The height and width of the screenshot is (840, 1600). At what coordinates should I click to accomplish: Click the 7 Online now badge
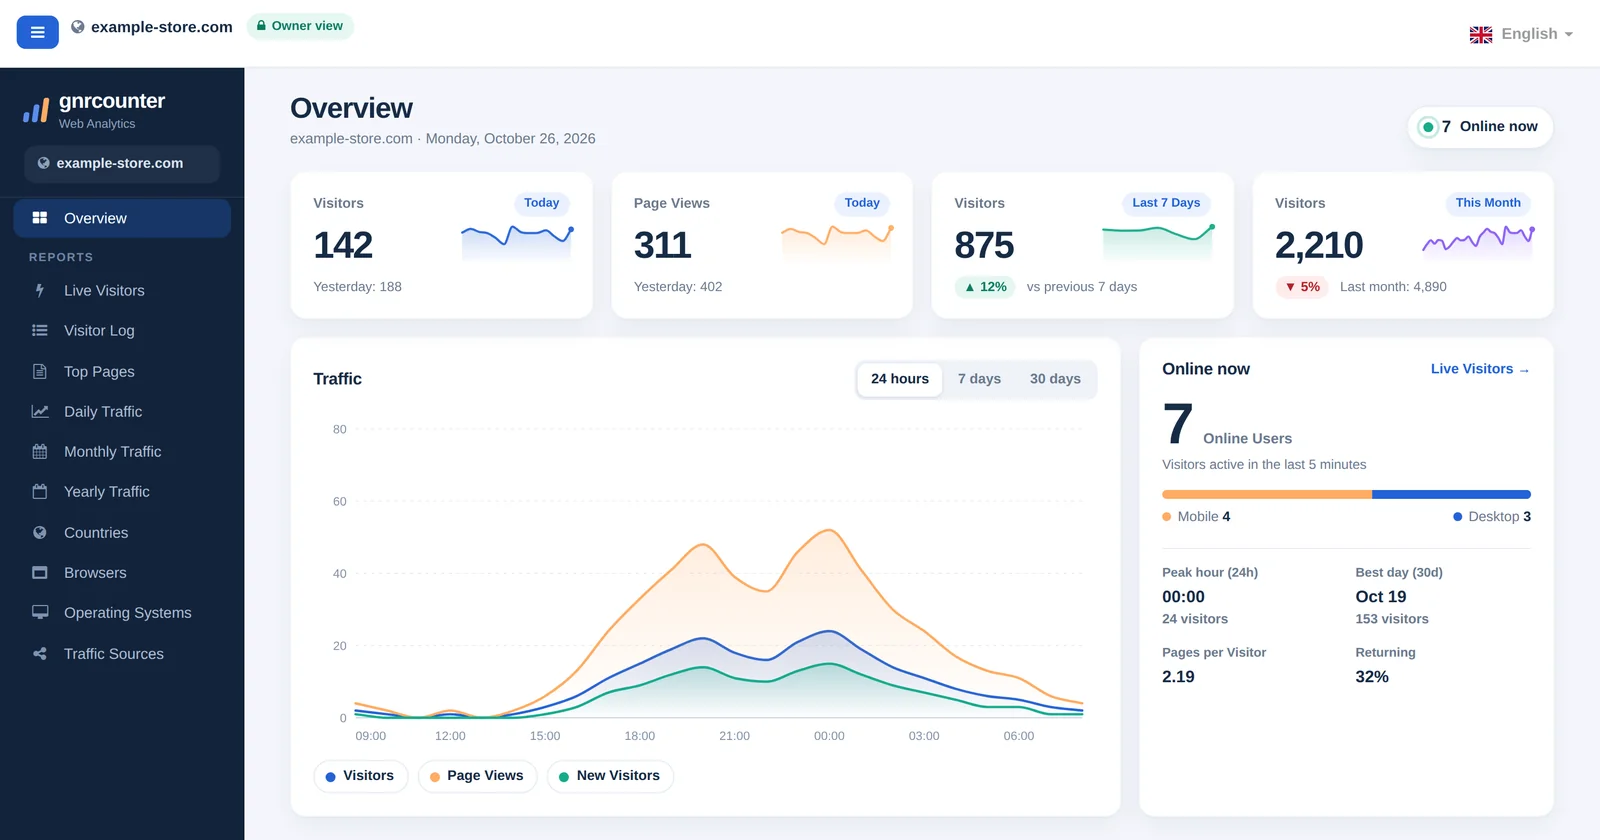(x=1480, y=127)
